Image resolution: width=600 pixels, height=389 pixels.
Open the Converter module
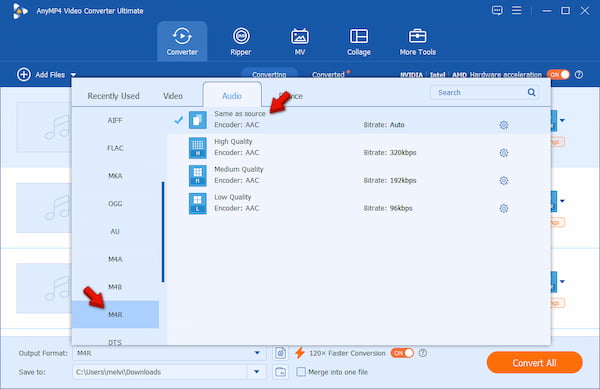click(182, 41)
